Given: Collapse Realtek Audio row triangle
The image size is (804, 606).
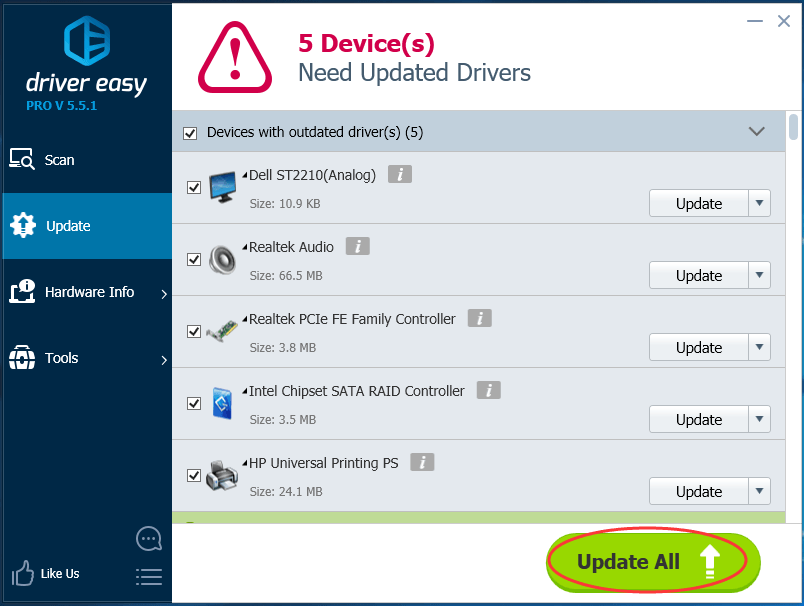Looking at the screenshot, I should [x=245, y=247].
